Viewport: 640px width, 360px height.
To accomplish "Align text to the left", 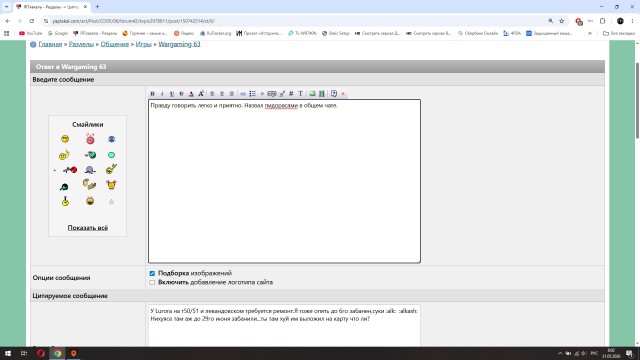I will coord(212,93).
